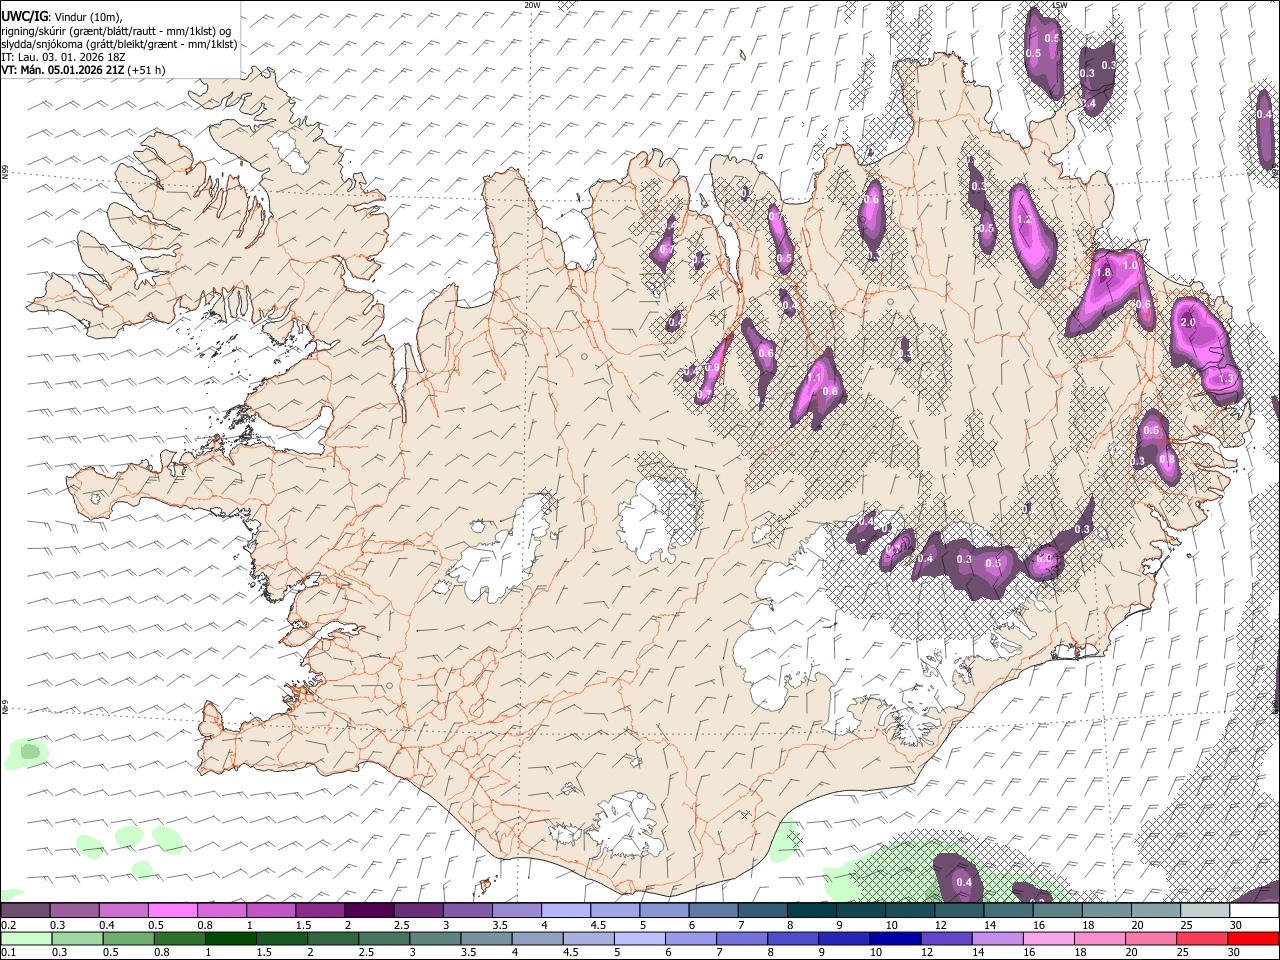Click the '20W' longitude label
1280x960 pixels.
(532, 5)
